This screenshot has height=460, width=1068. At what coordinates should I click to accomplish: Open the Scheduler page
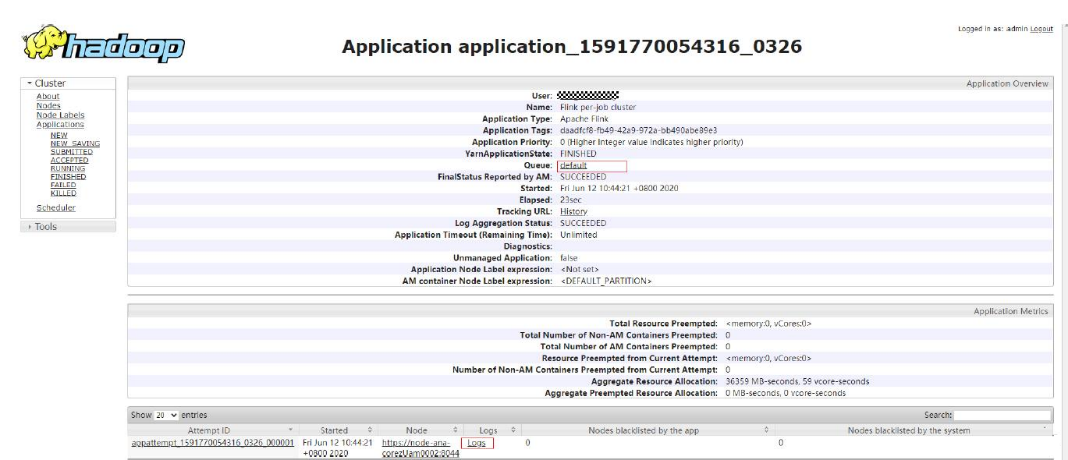click(56, 208)
